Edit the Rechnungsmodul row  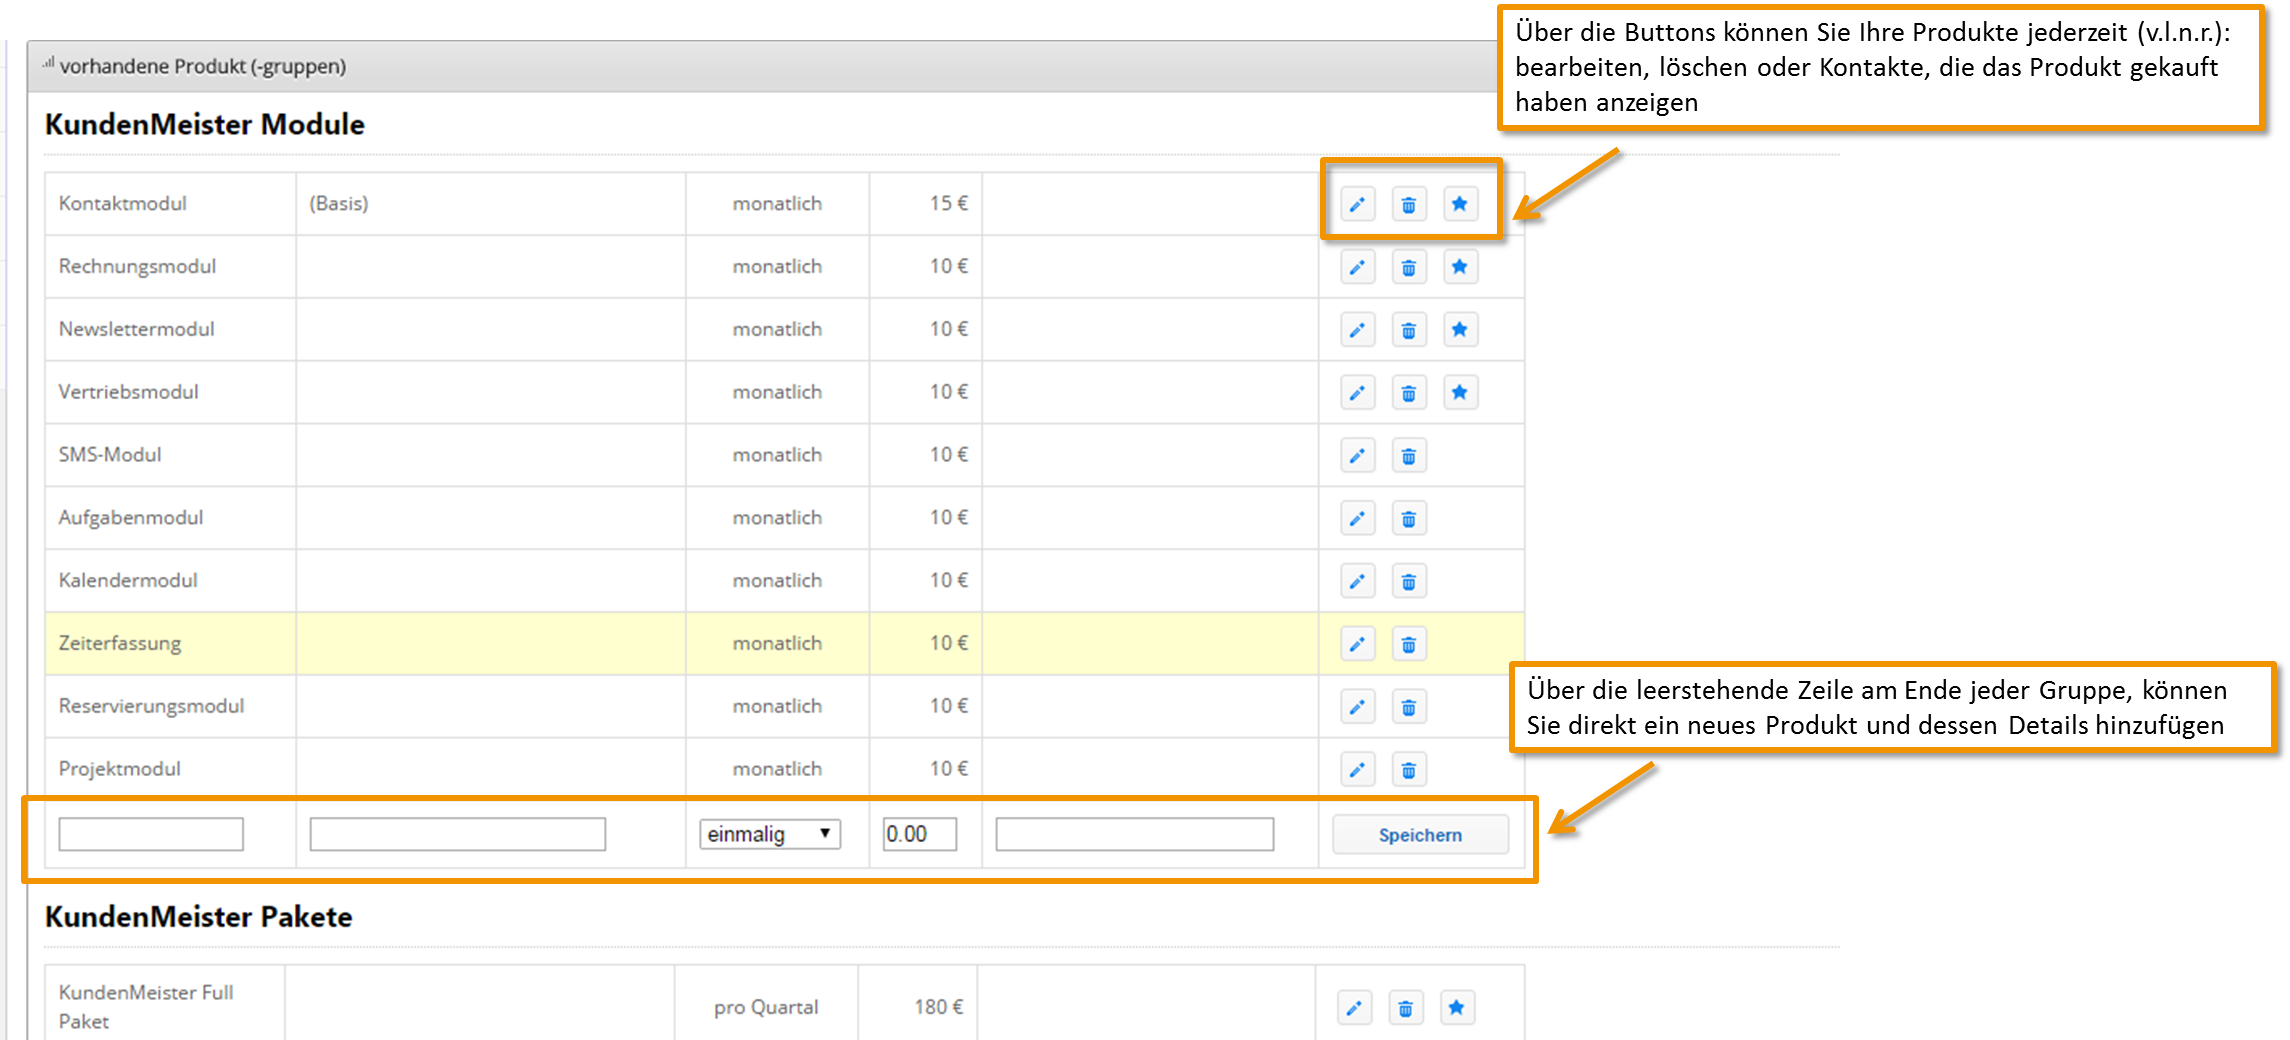1357,267
